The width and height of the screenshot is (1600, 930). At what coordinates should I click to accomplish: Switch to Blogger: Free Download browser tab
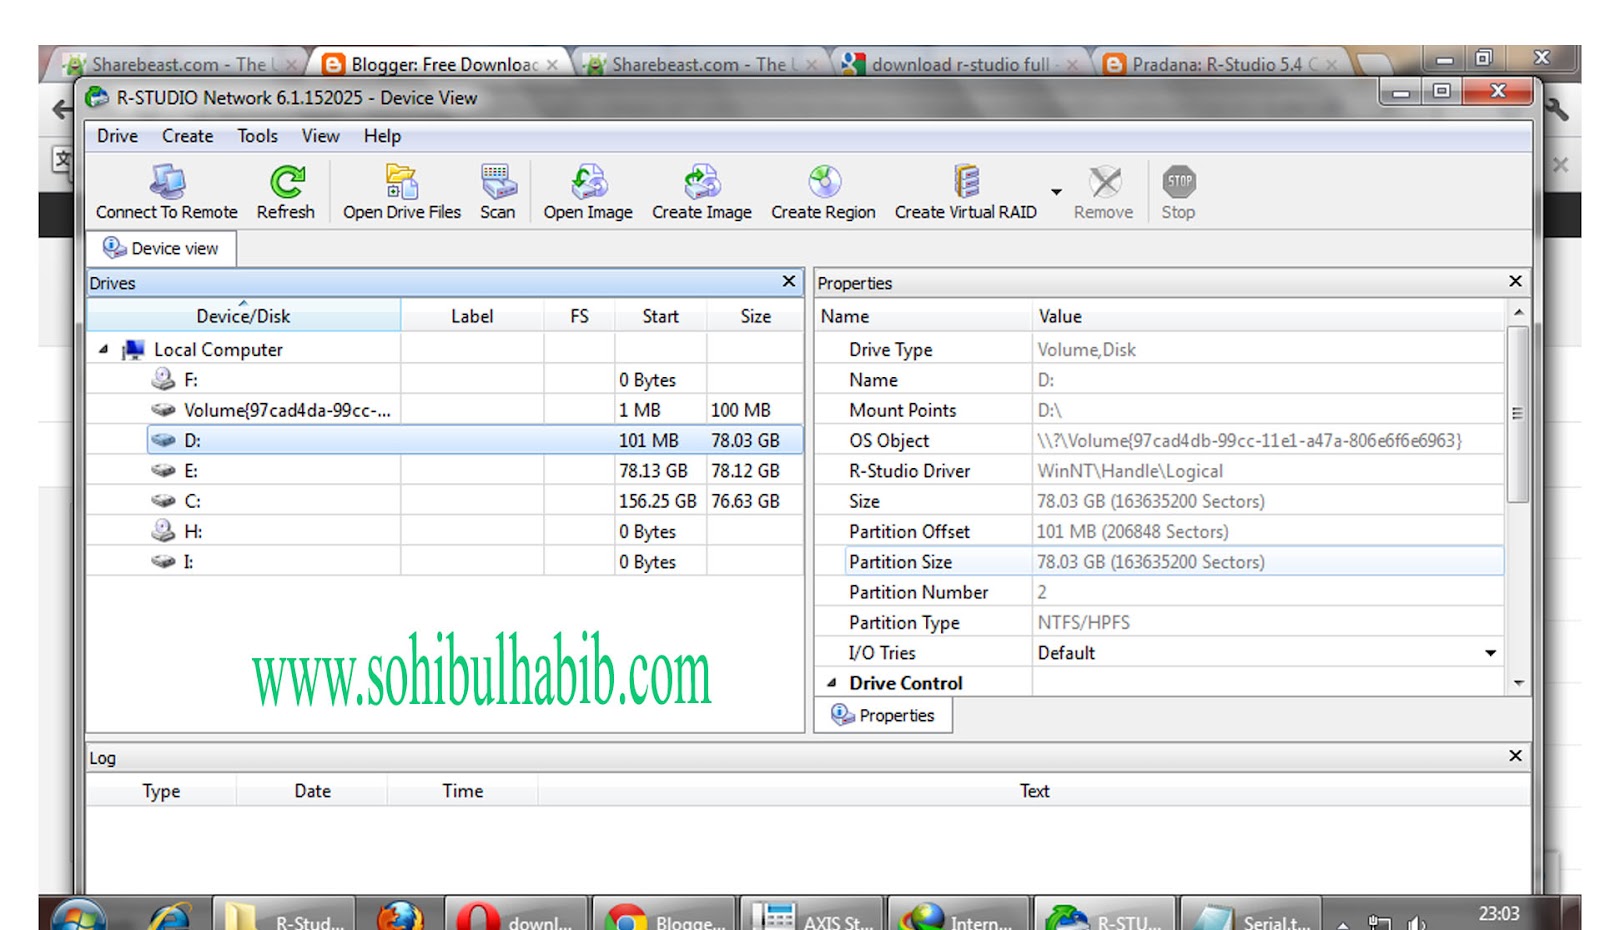click(440, 64)
